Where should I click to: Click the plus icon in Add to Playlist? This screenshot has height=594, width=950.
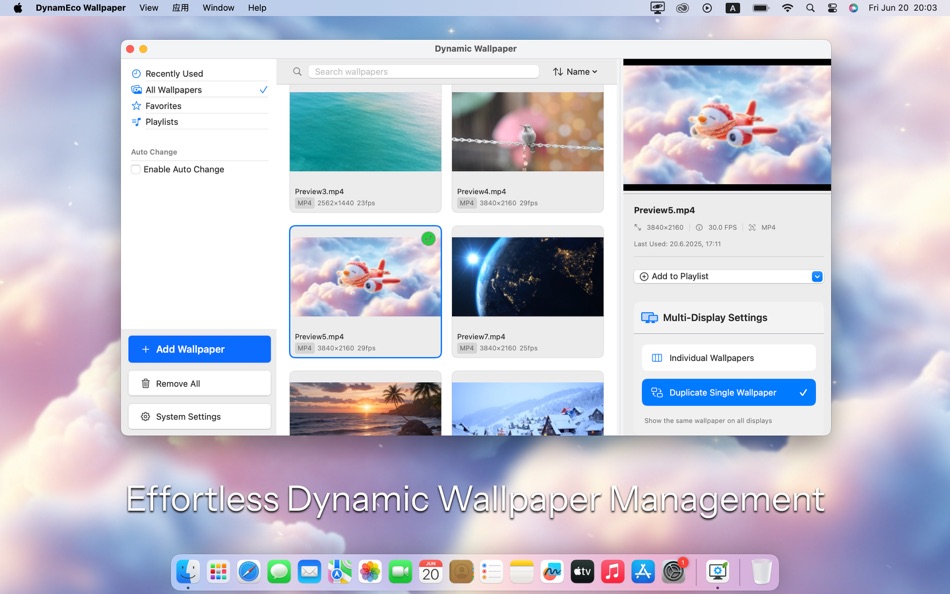pyautogui.click(x=643, y=276)
